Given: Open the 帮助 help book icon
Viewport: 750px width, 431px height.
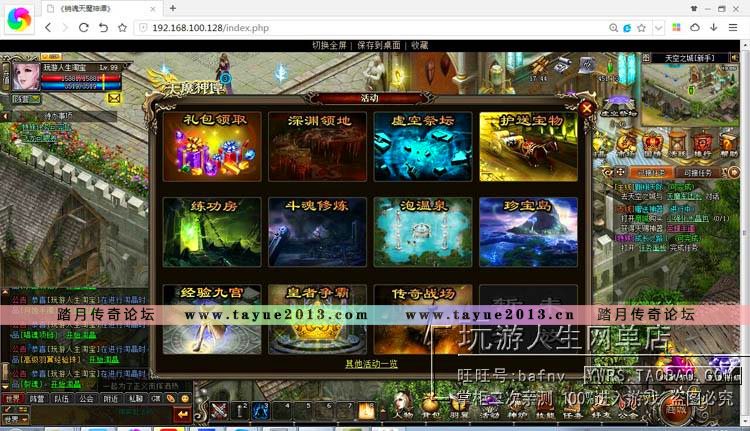Looking at the screenshot, I should coord(727,145).
